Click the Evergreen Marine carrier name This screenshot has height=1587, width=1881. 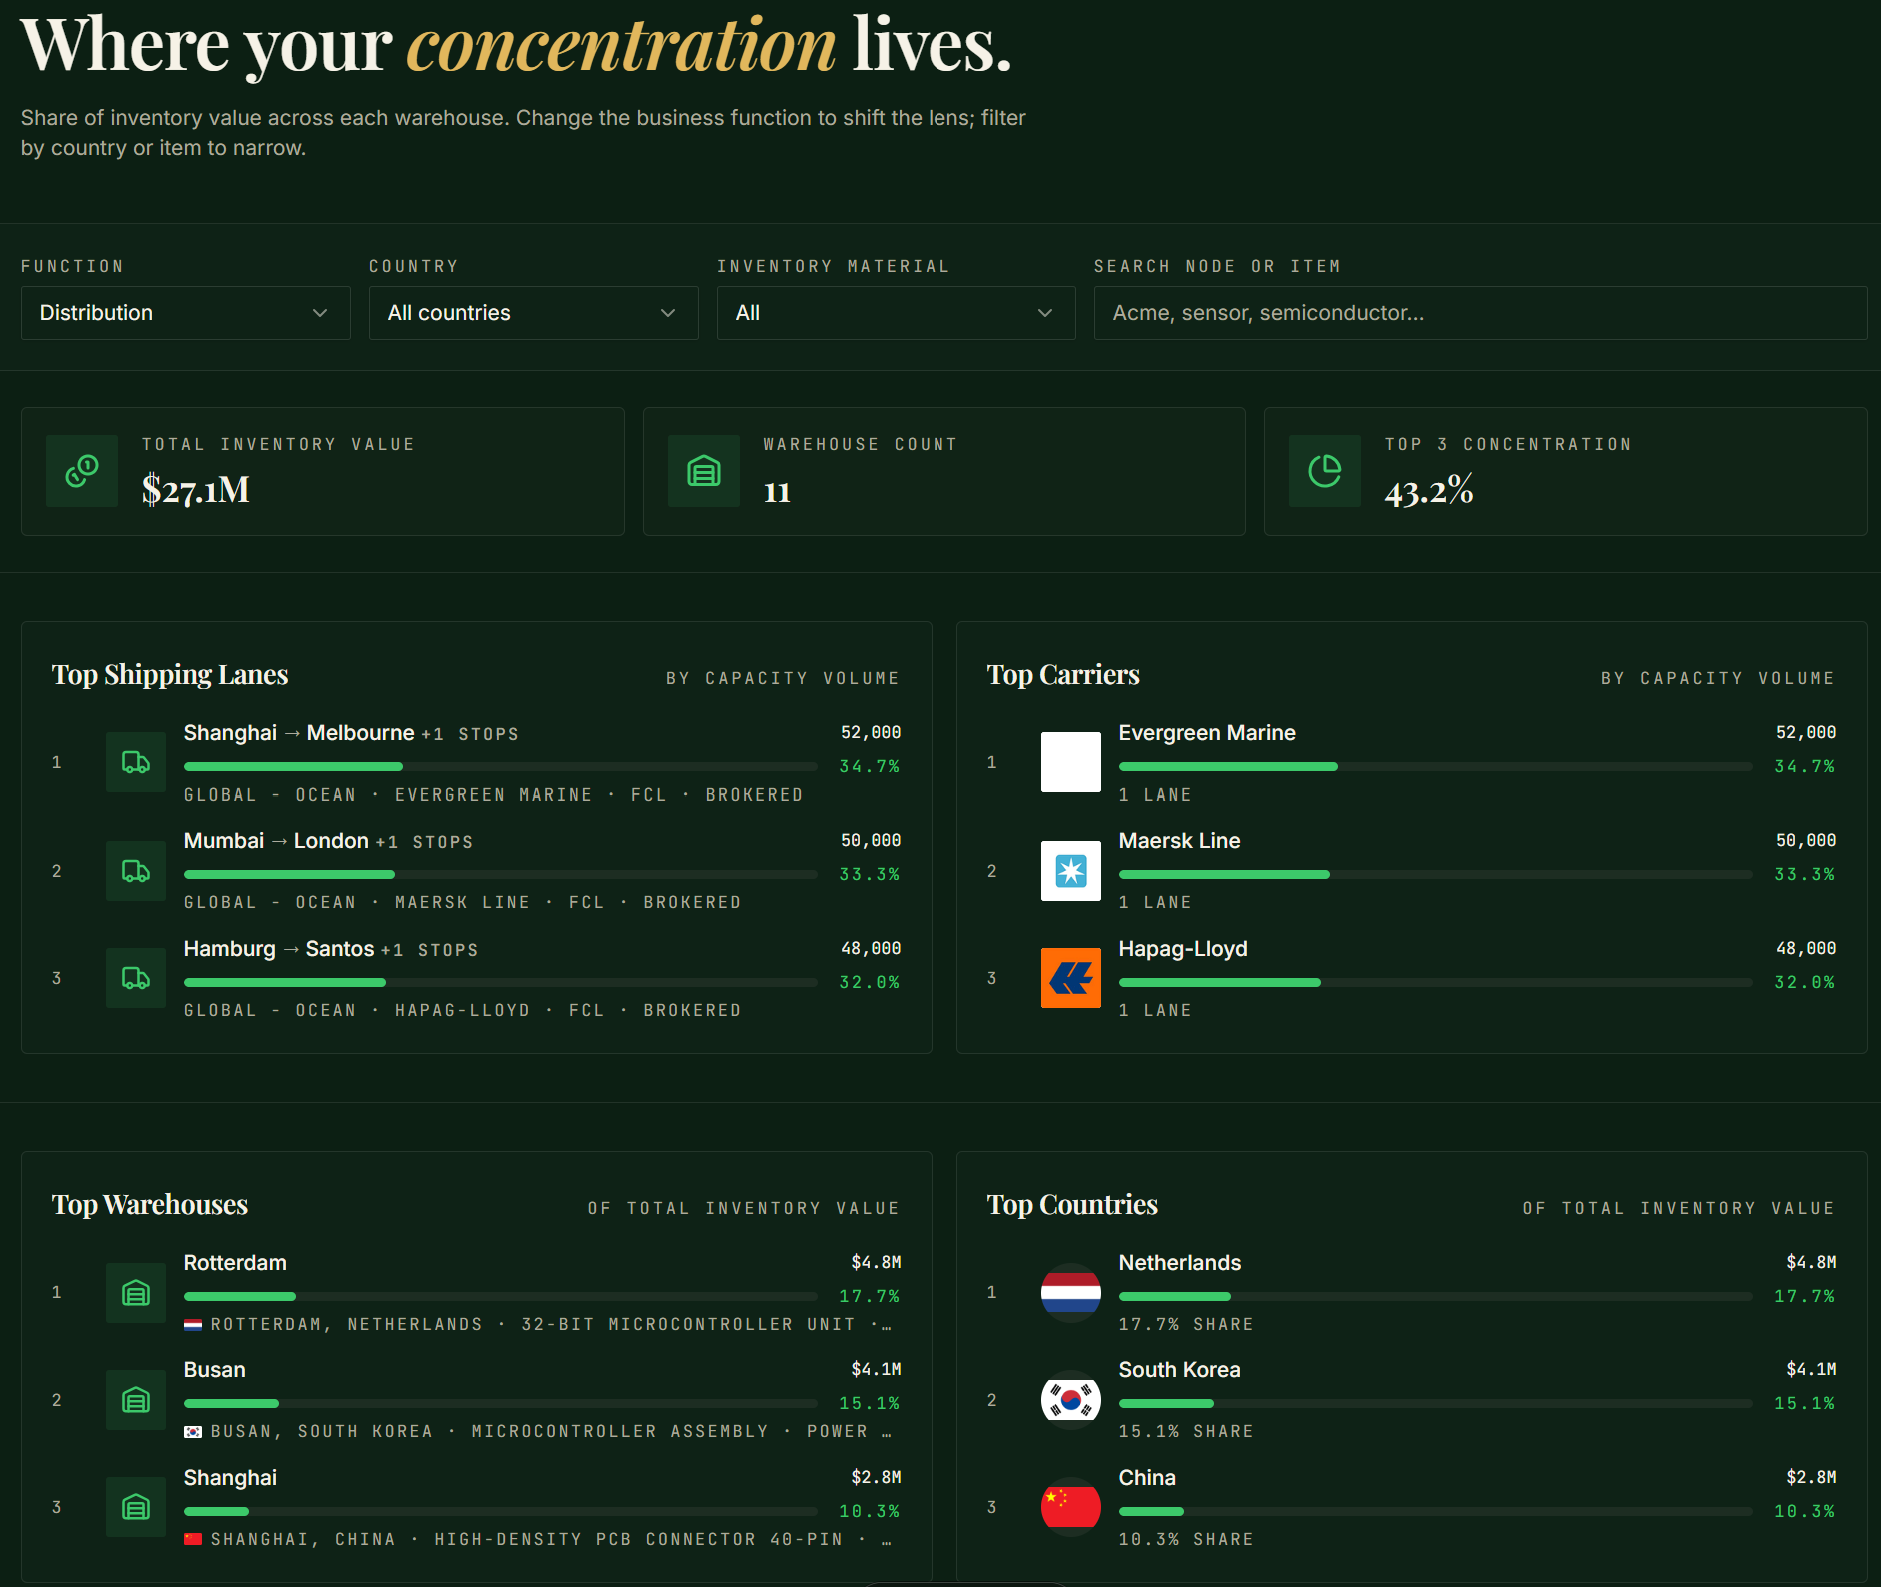pyautogui.click(x=1207, y=733)
